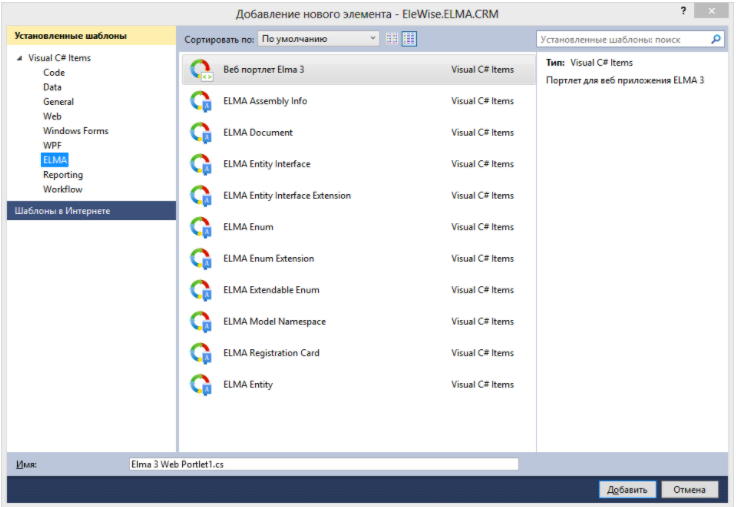Click the ELMA Model Namespace icon

click(x=202, y=322)
